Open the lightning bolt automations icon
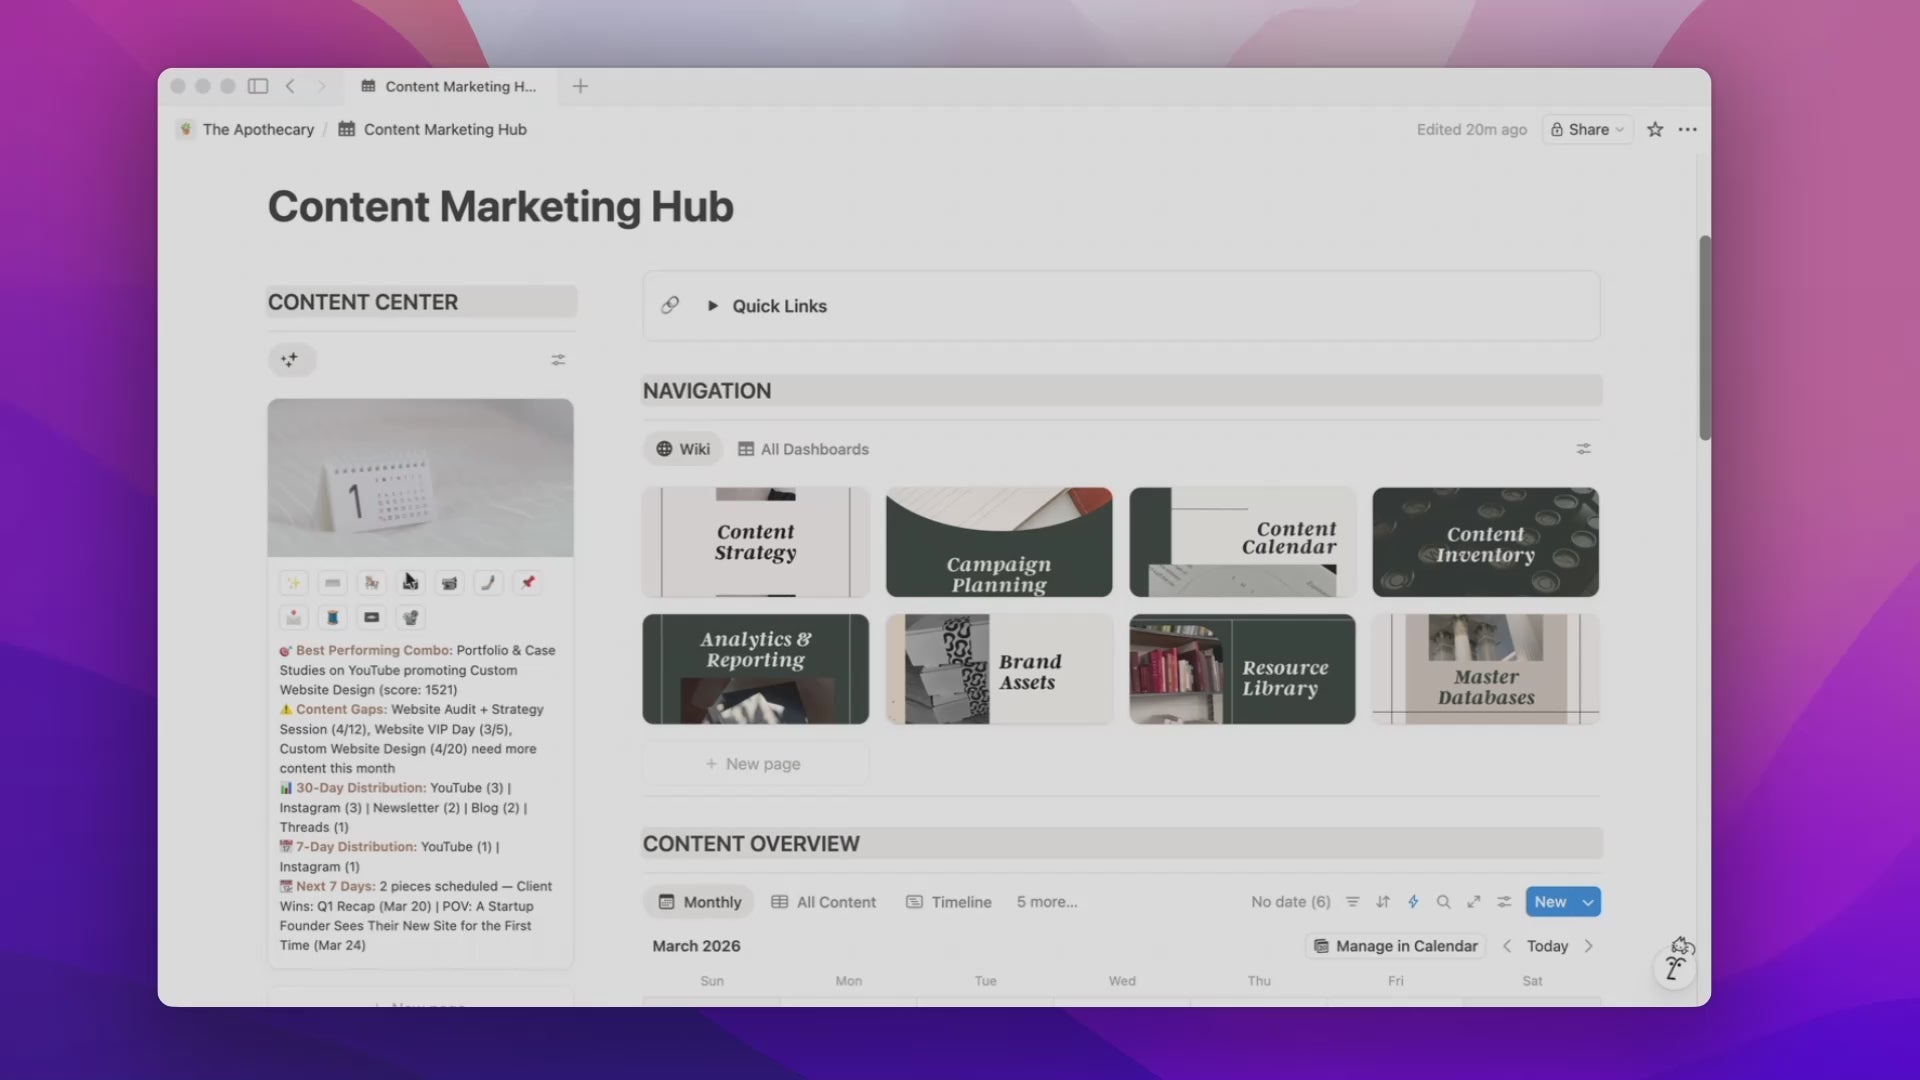The width and height of the screenshot is (1920, 1080). [1413, 902]
